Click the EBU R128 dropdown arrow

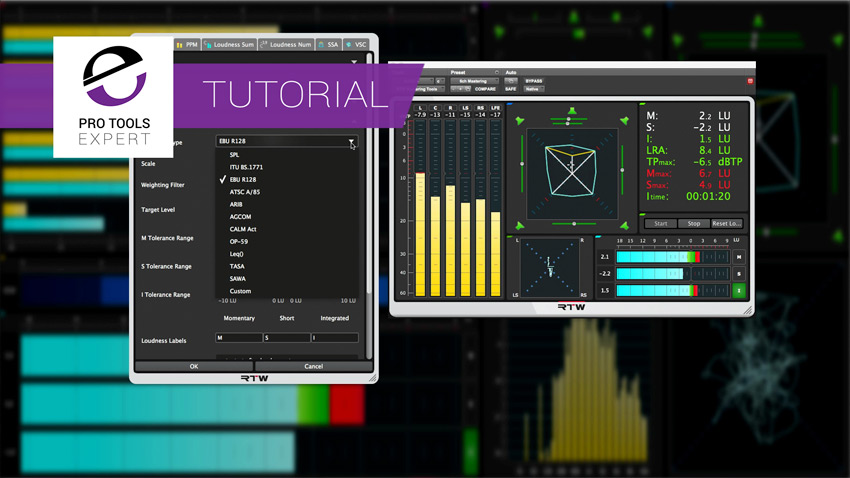tap(351, 141)
